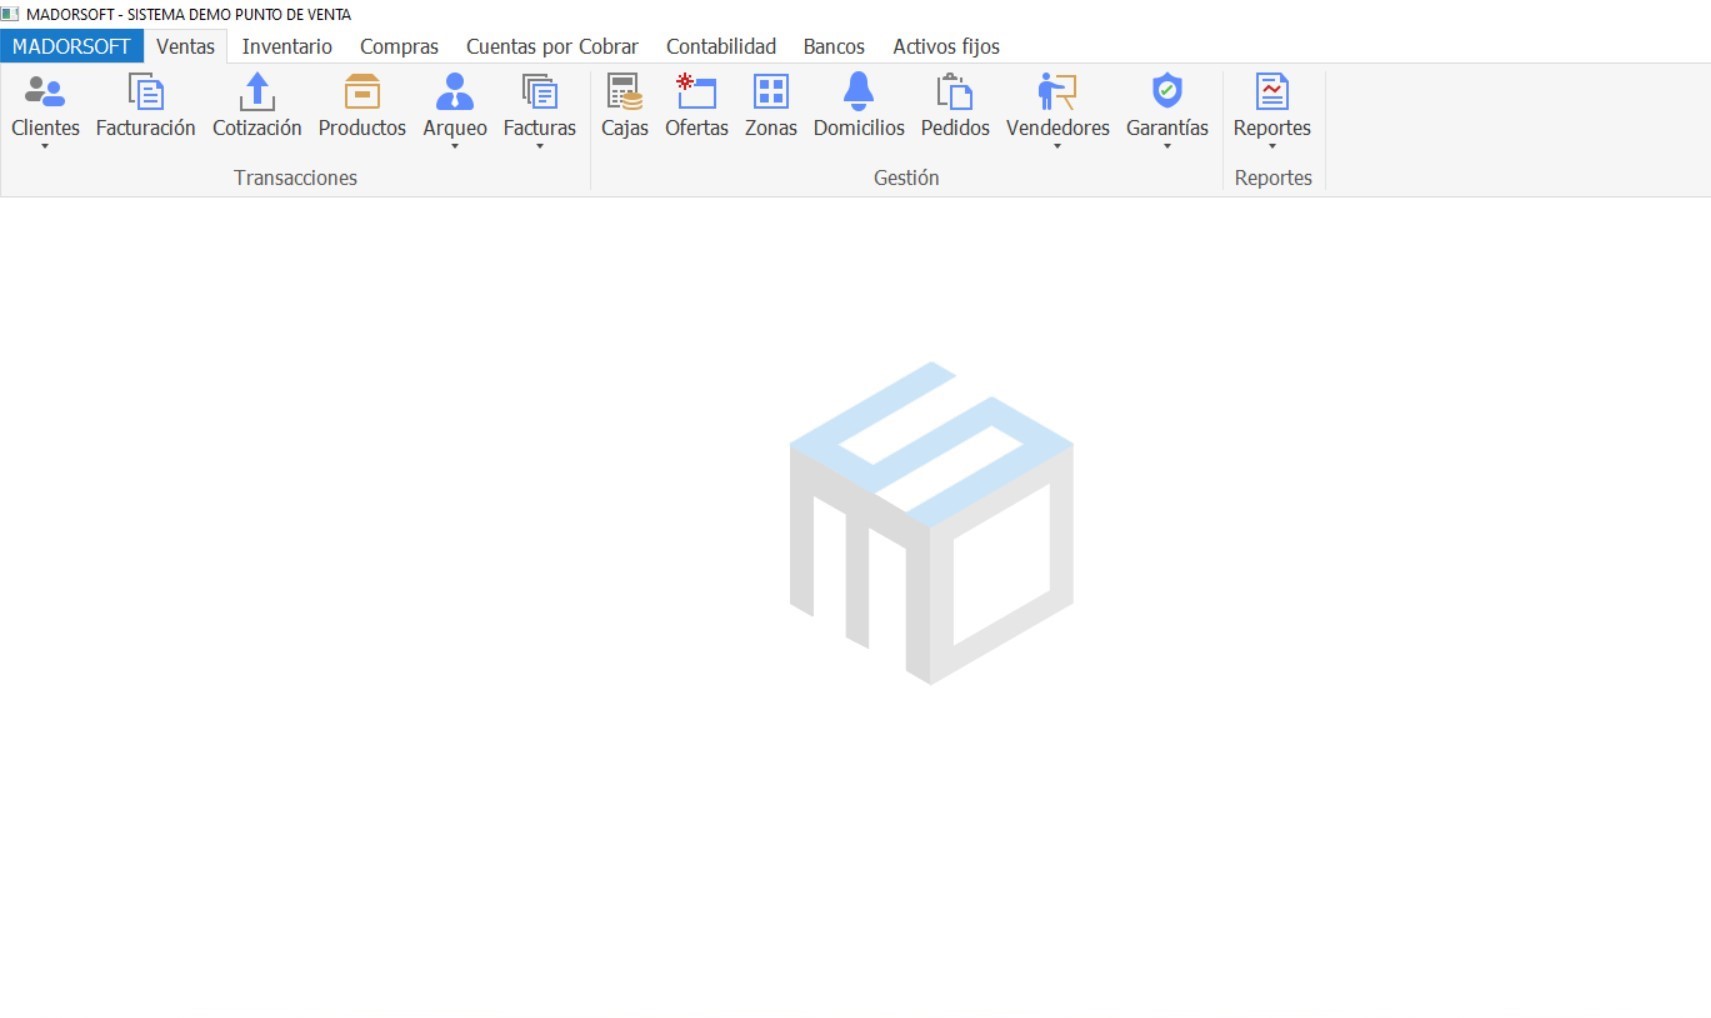Expand the Clientes dropdown arrow
Image resolution: width=1711 pixels, height=1018 pixels.
pos(45,146)
